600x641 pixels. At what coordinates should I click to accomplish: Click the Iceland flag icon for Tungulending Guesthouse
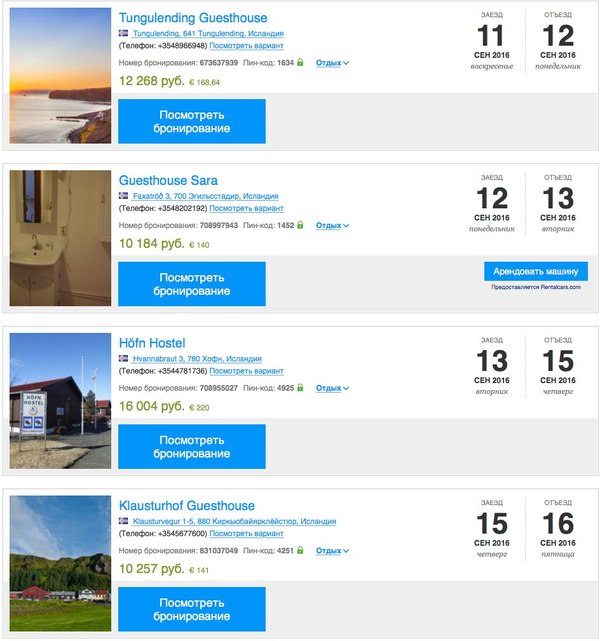tap(124, 33)
